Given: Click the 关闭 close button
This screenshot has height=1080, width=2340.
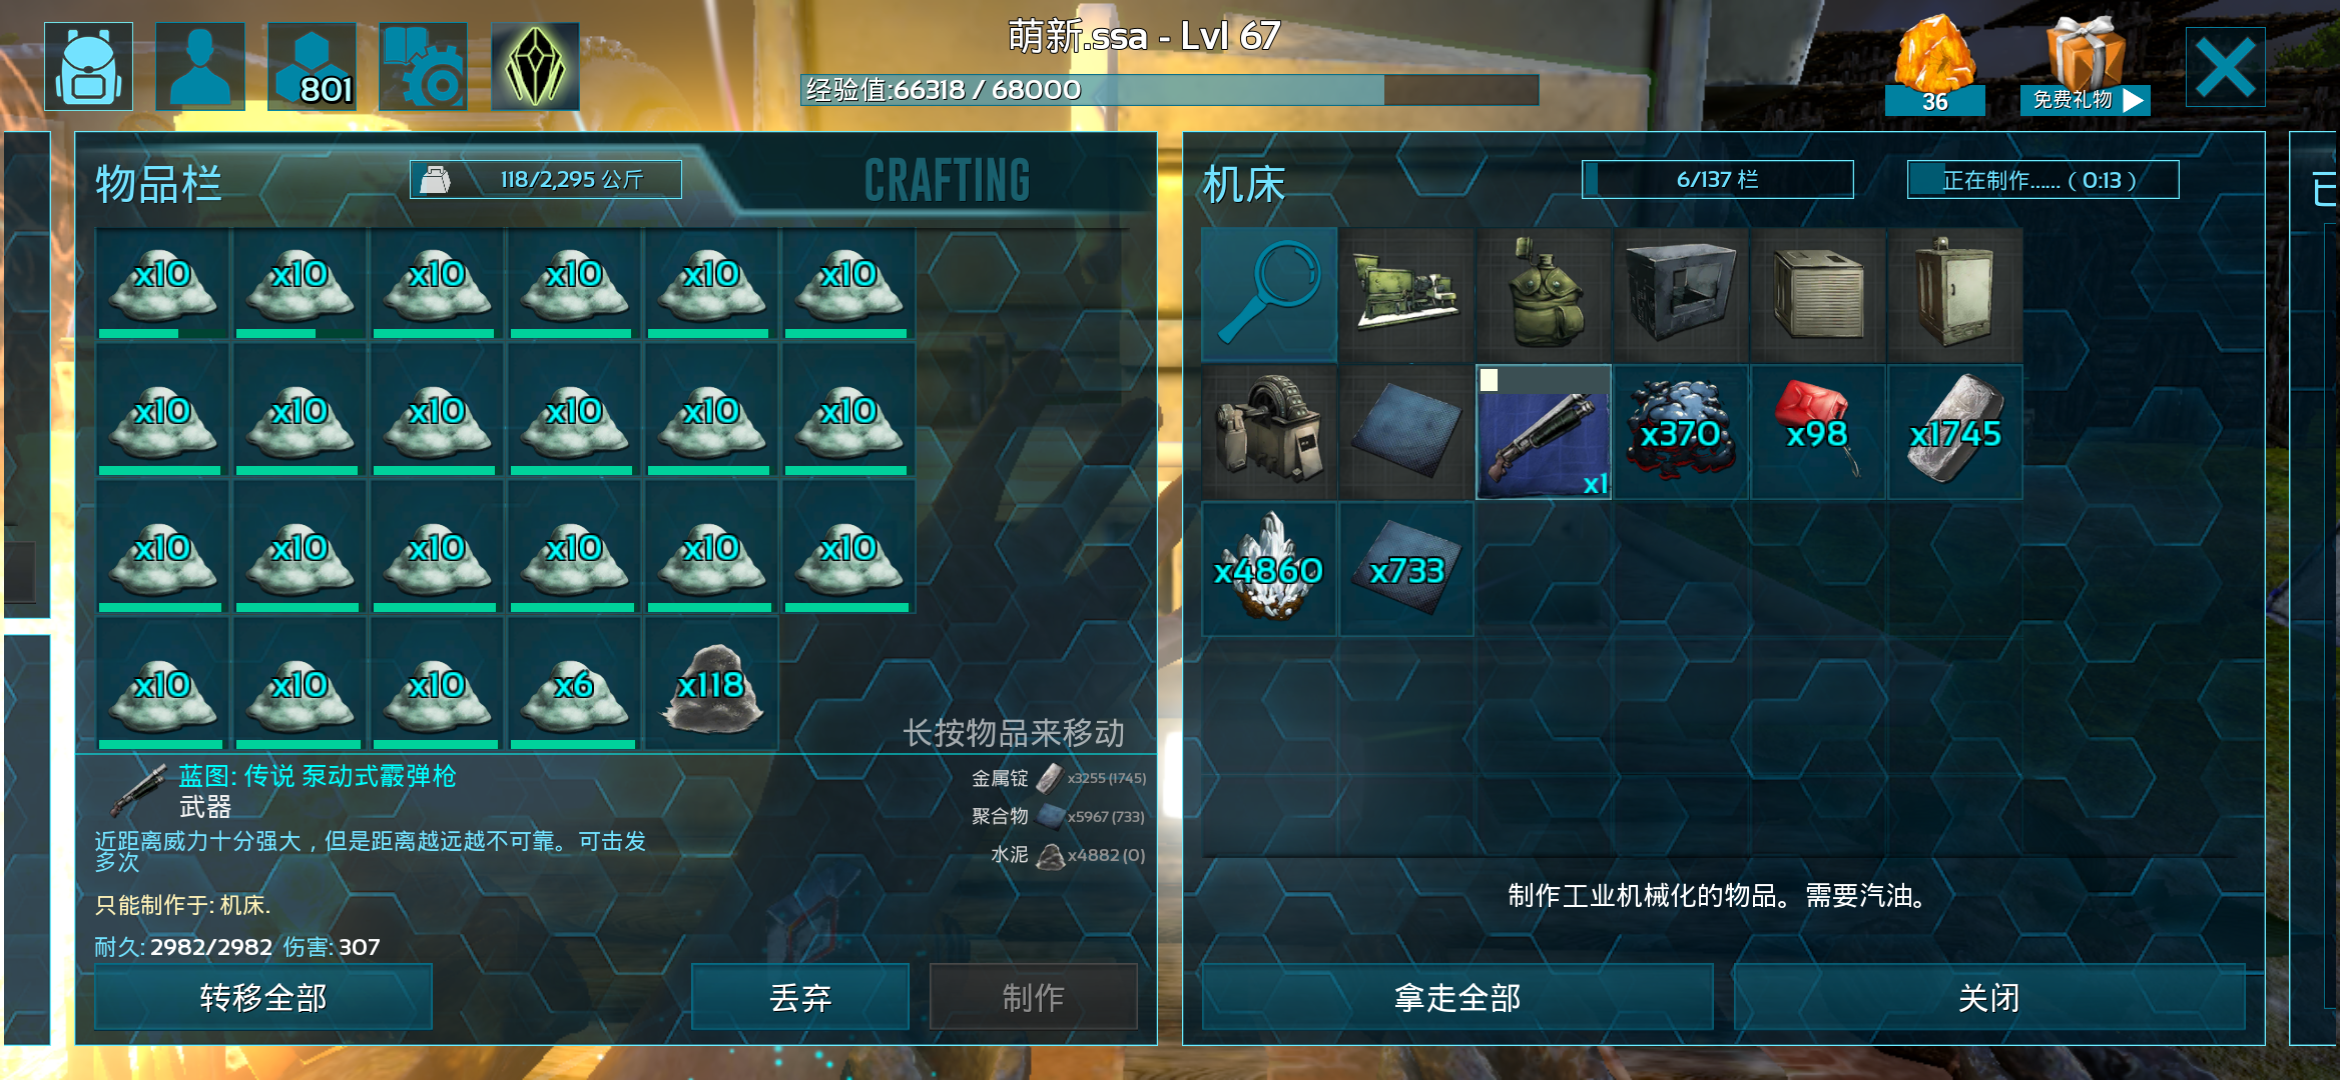Looking at the screenshot, I should [1989, 997].
